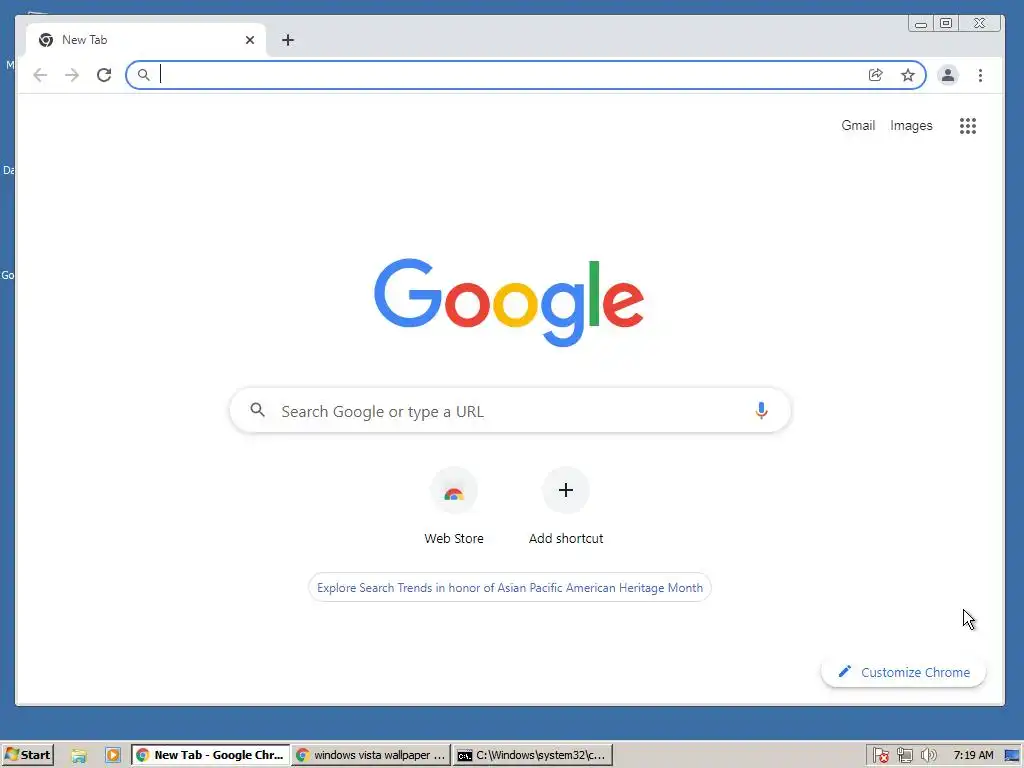Screen dimensions: 1024x768
Task: Close the New Tab tab
Action: (249, 40)
